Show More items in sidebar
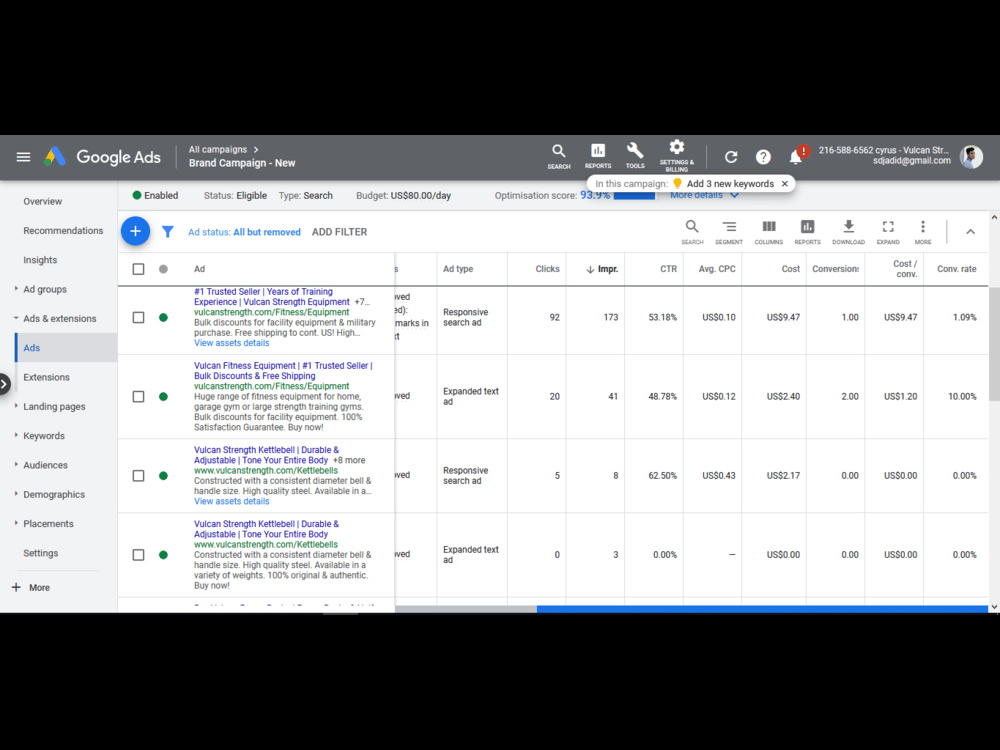1000x750 pixels. (x=31, y=587)
